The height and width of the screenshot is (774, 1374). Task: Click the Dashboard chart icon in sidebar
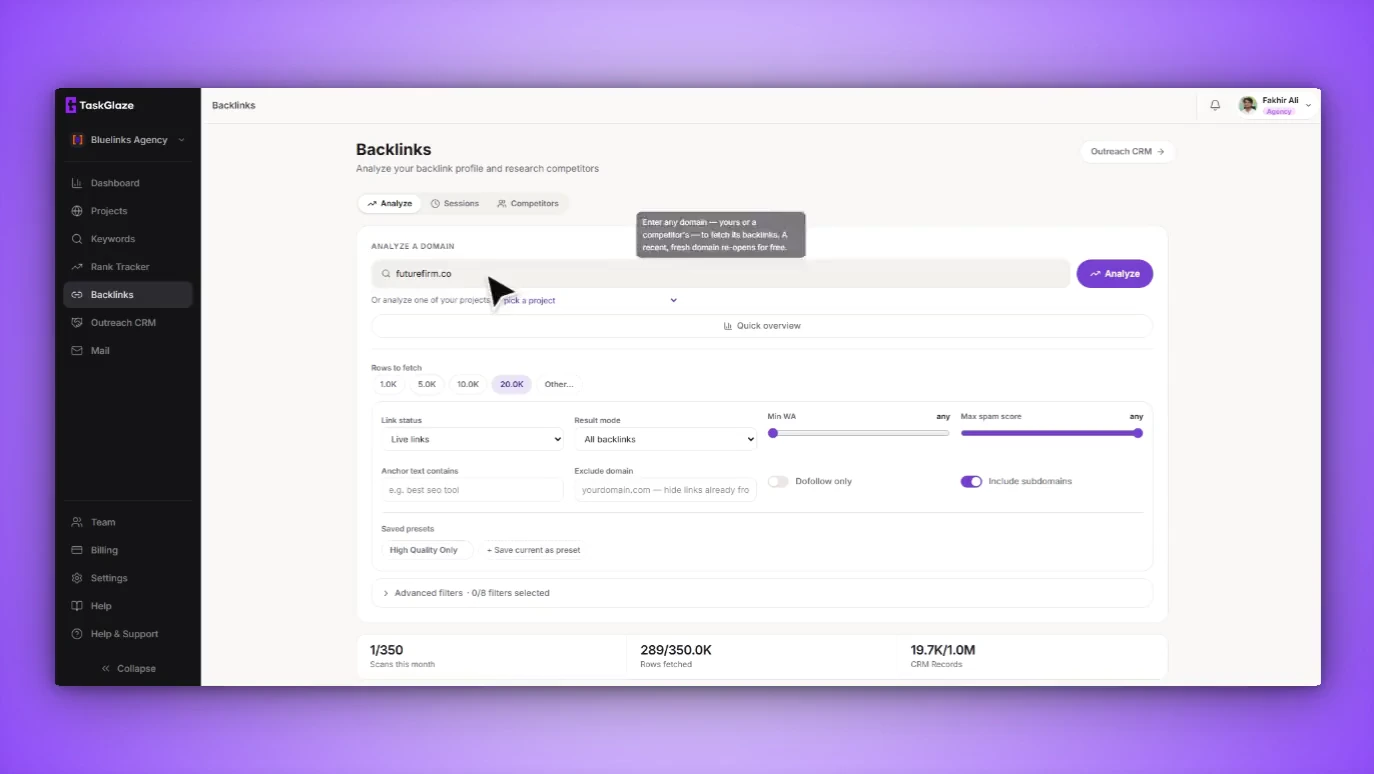pyautogui.click(x=77, y=183)
